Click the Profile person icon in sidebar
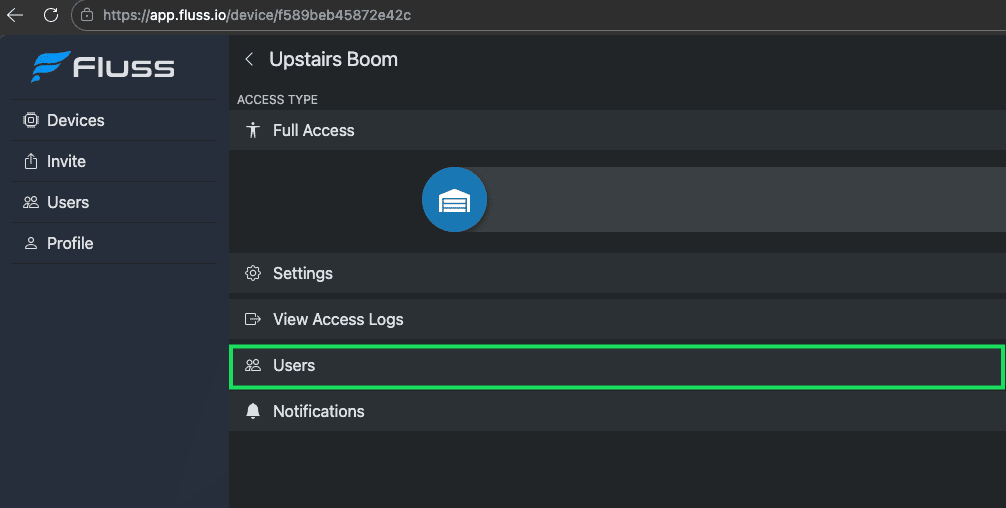 30,243
